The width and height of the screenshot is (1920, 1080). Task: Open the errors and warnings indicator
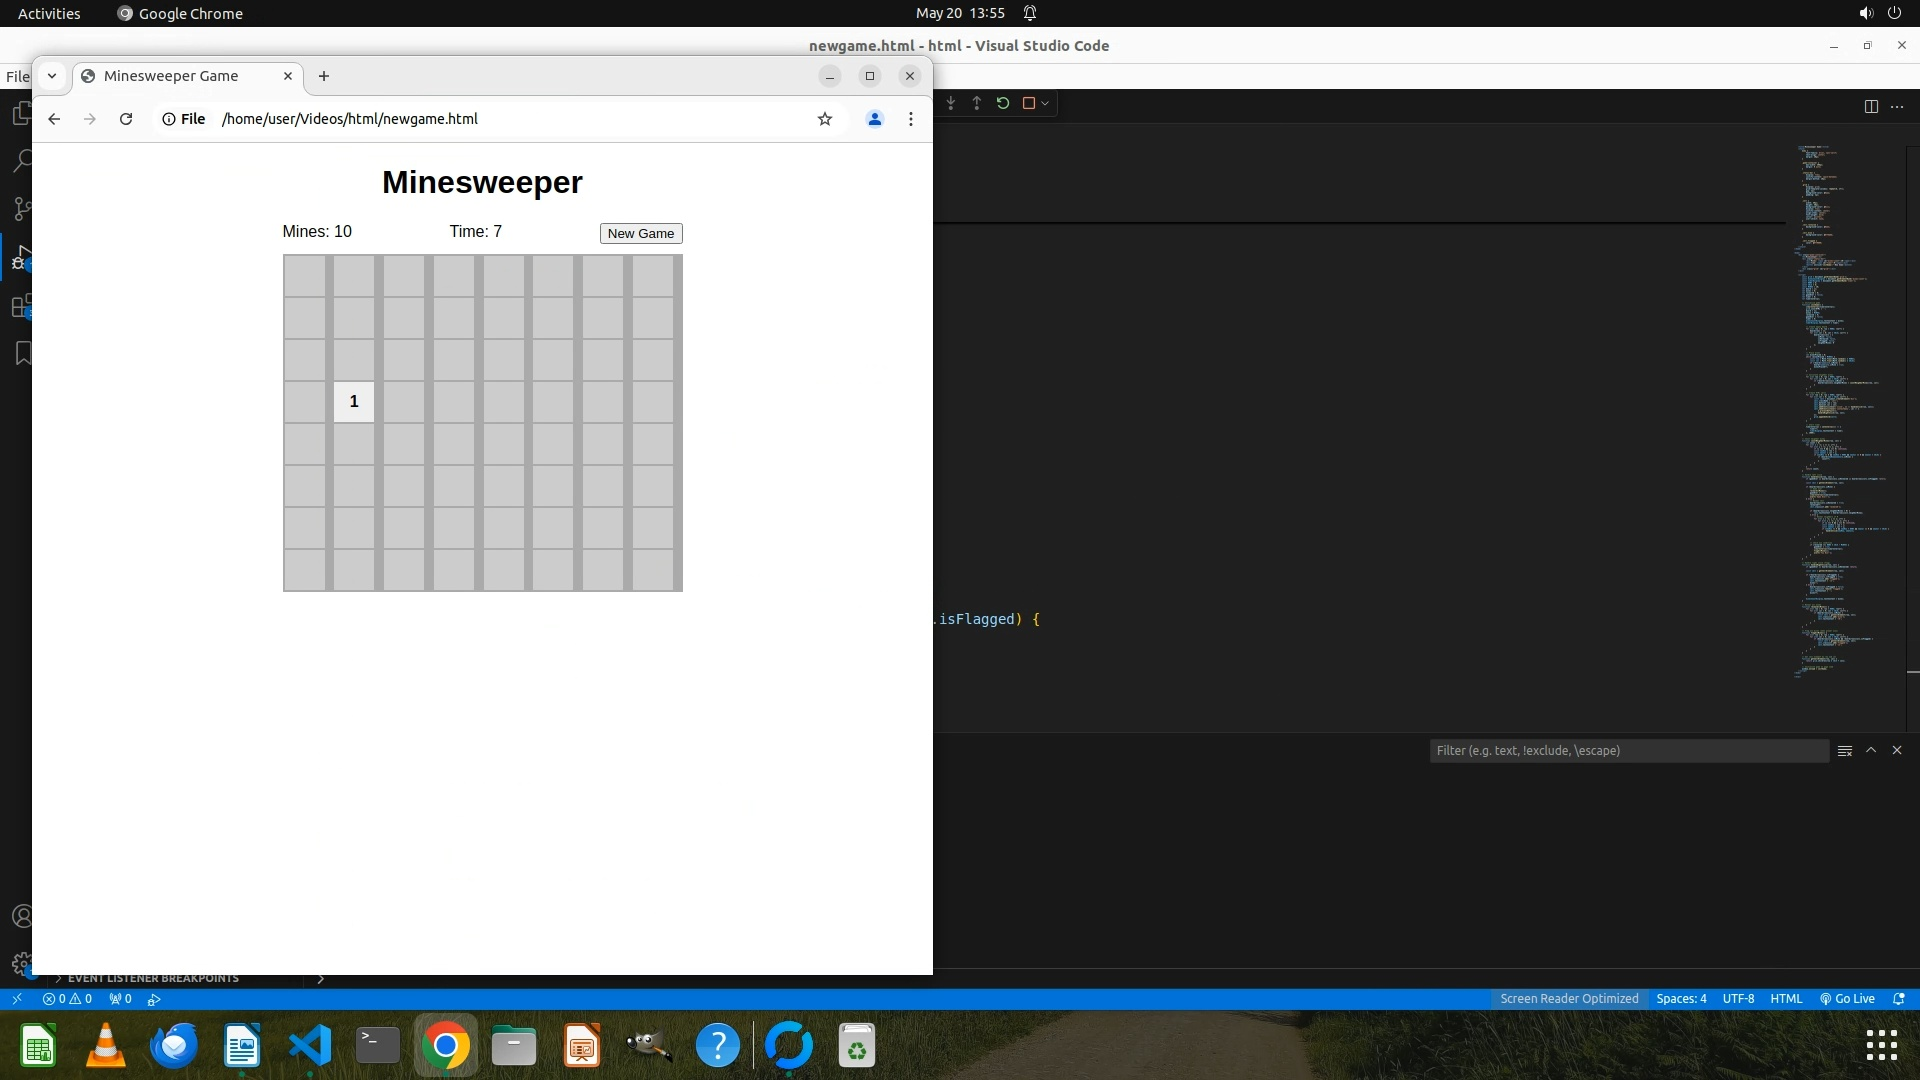click(x=68, y=999)
